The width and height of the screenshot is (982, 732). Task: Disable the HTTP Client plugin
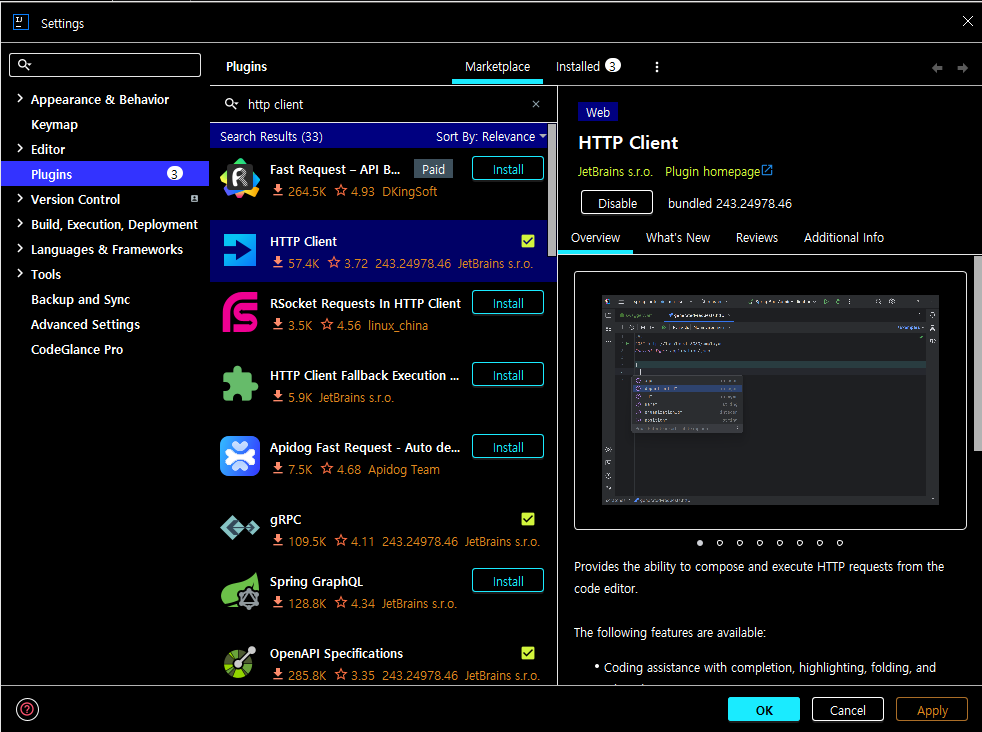point(617,203)
